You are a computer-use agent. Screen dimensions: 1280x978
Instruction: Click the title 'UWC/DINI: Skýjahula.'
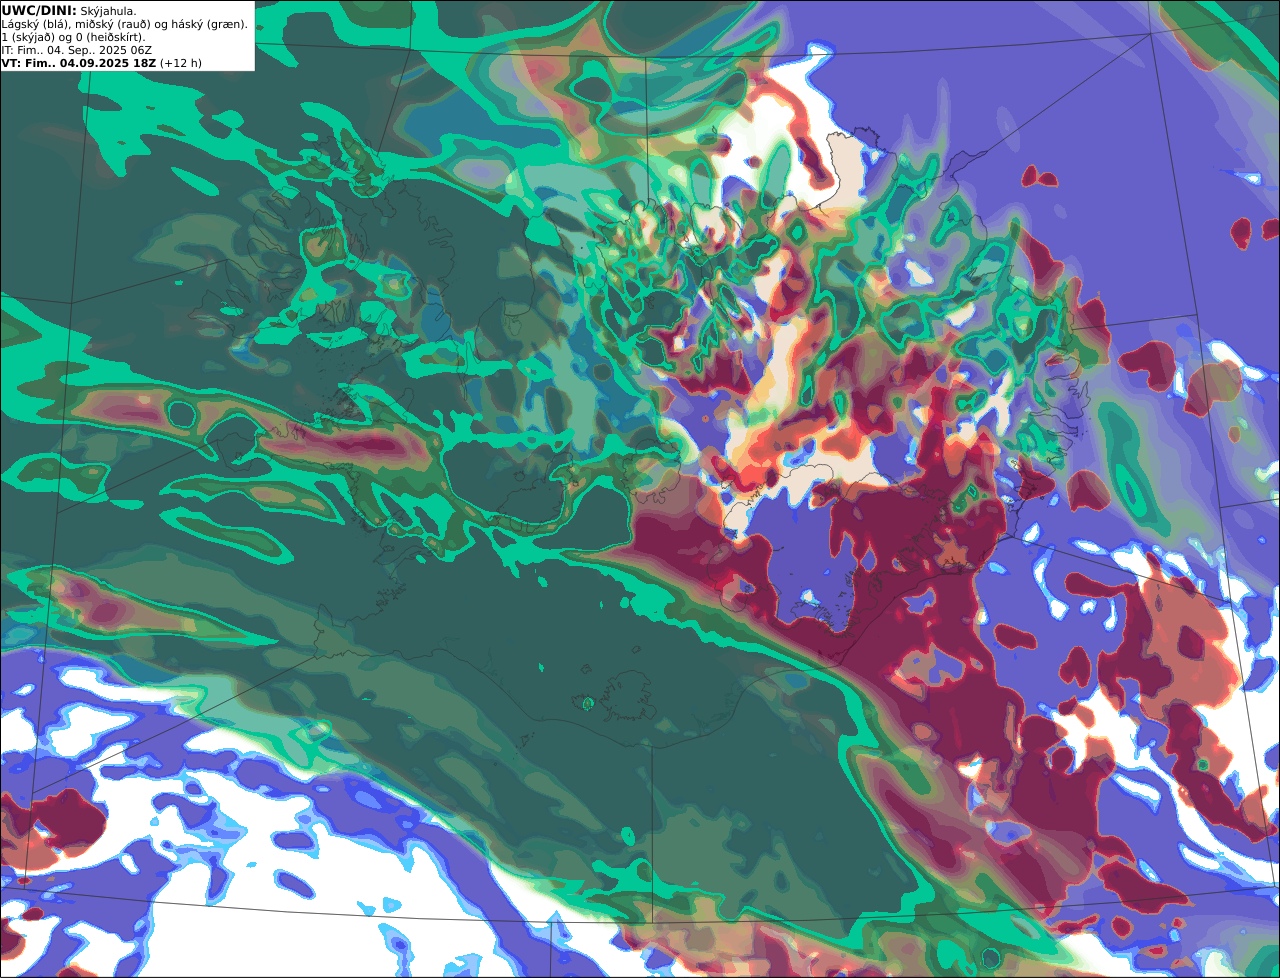point(69,10)
